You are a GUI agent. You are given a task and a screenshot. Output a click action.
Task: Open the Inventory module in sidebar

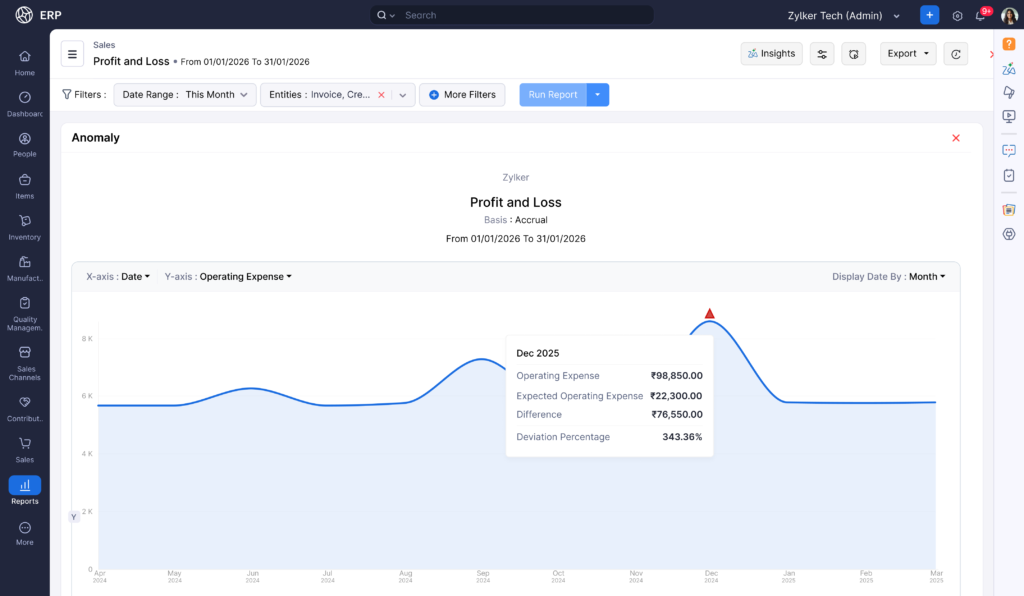[25, 227]
